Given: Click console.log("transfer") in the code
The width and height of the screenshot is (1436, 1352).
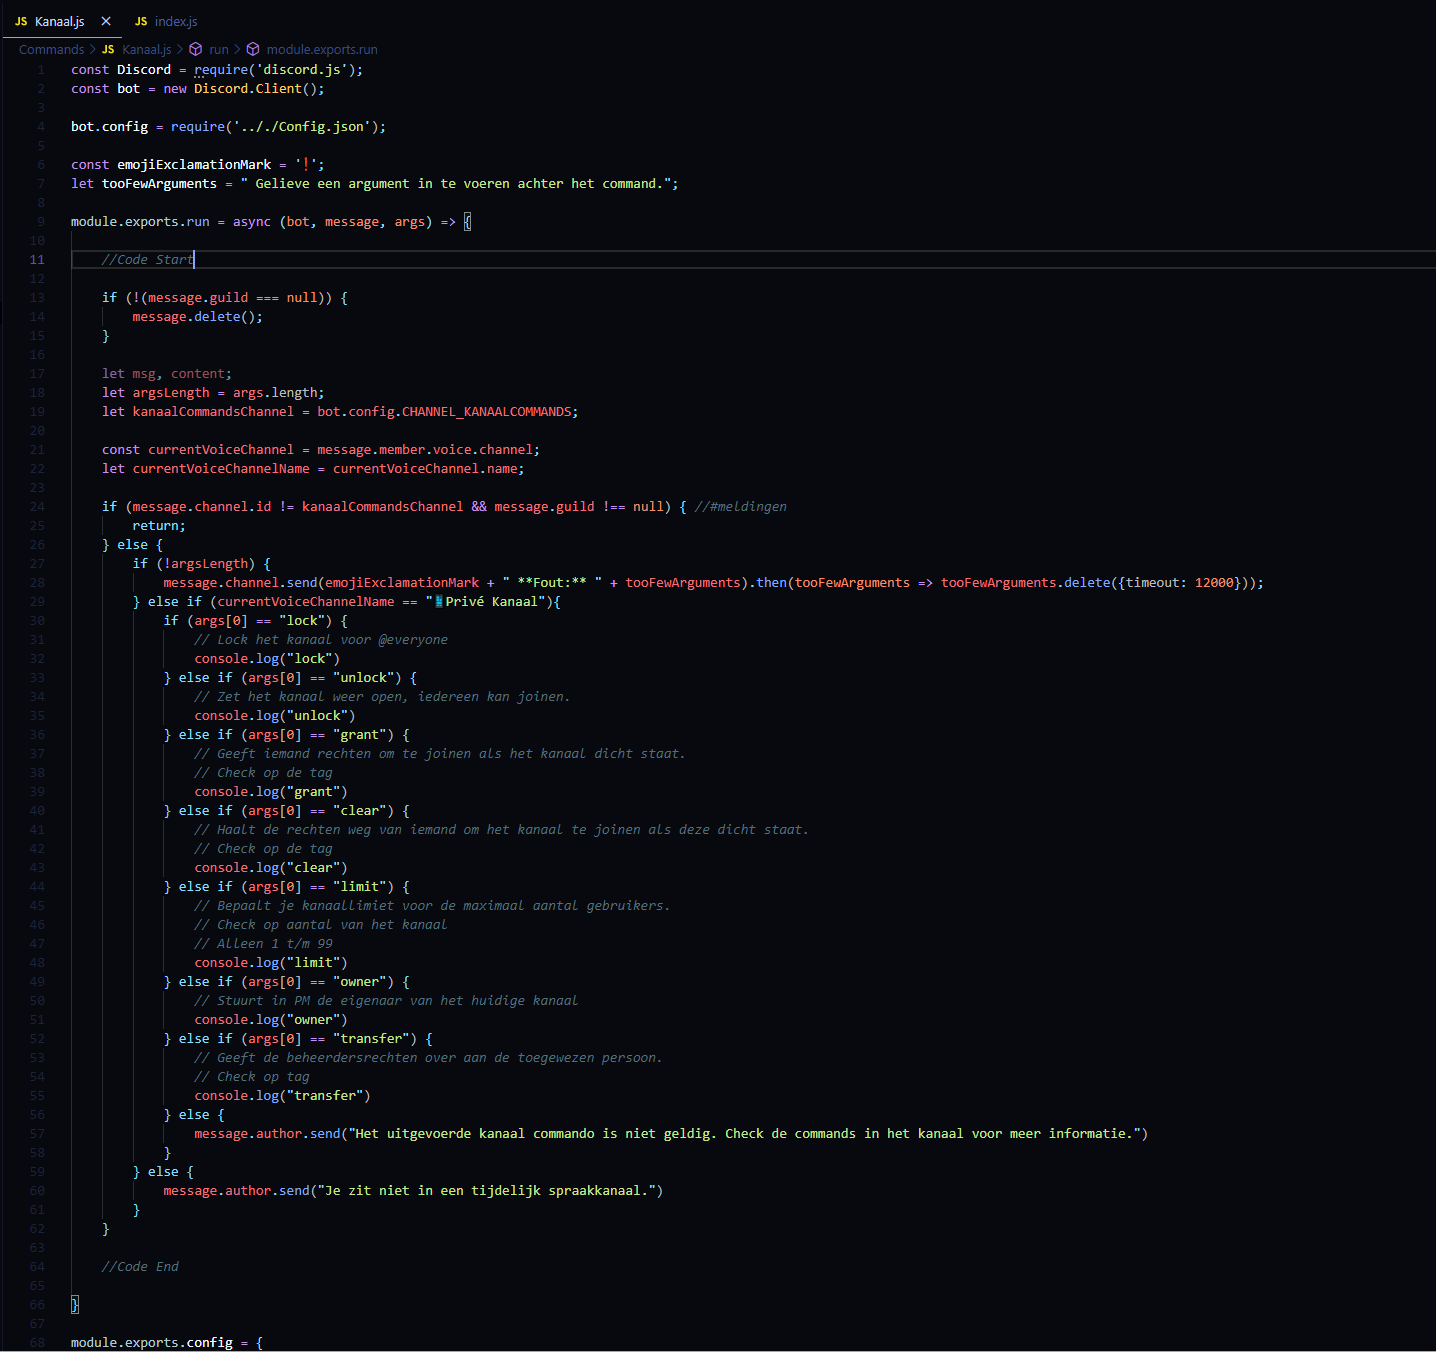Looking at the screenshot, I should [282, 1096].
